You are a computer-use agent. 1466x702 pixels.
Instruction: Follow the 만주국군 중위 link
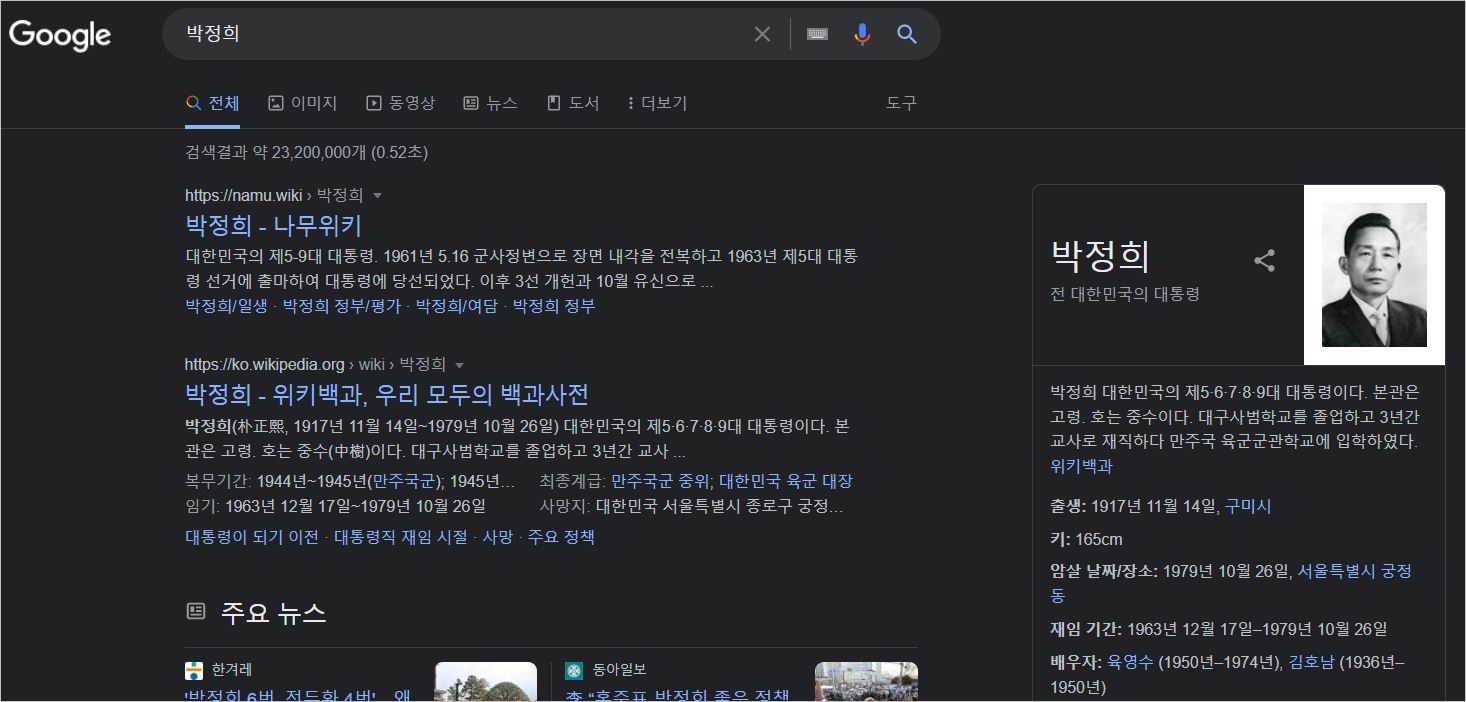[x=658, y=481]
